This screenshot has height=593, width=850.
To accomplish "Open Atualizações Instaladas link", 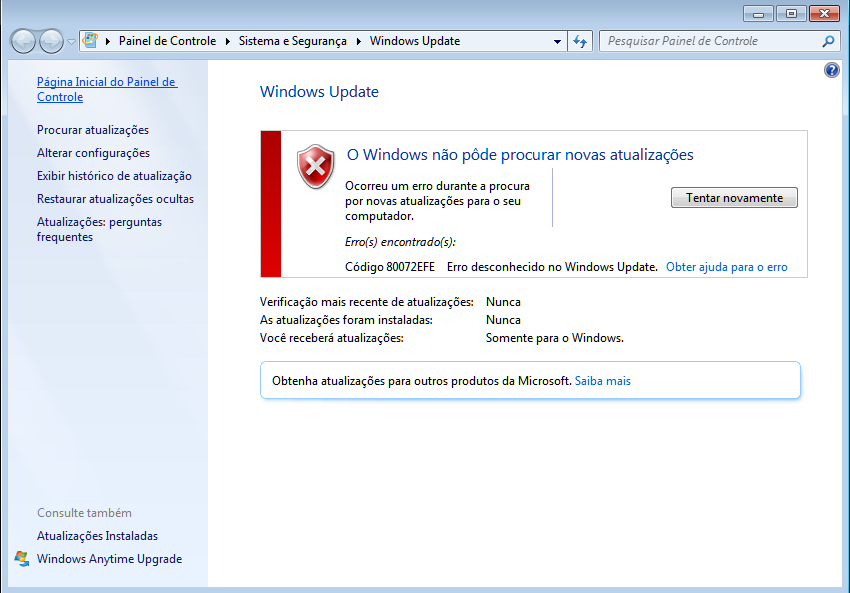I will [98, 536].
